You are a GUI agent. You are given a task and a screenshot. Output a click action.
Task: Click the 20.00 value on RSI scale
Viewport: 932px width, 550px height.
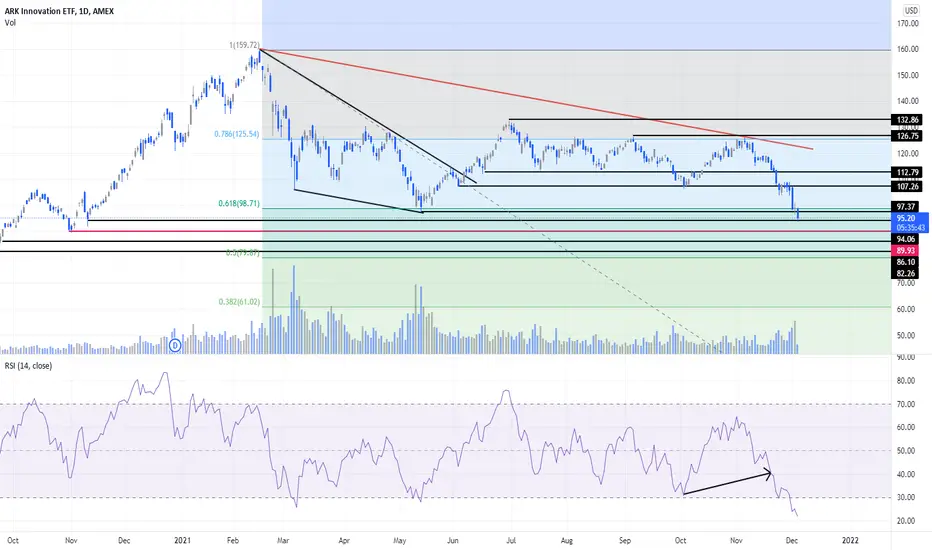906,521
